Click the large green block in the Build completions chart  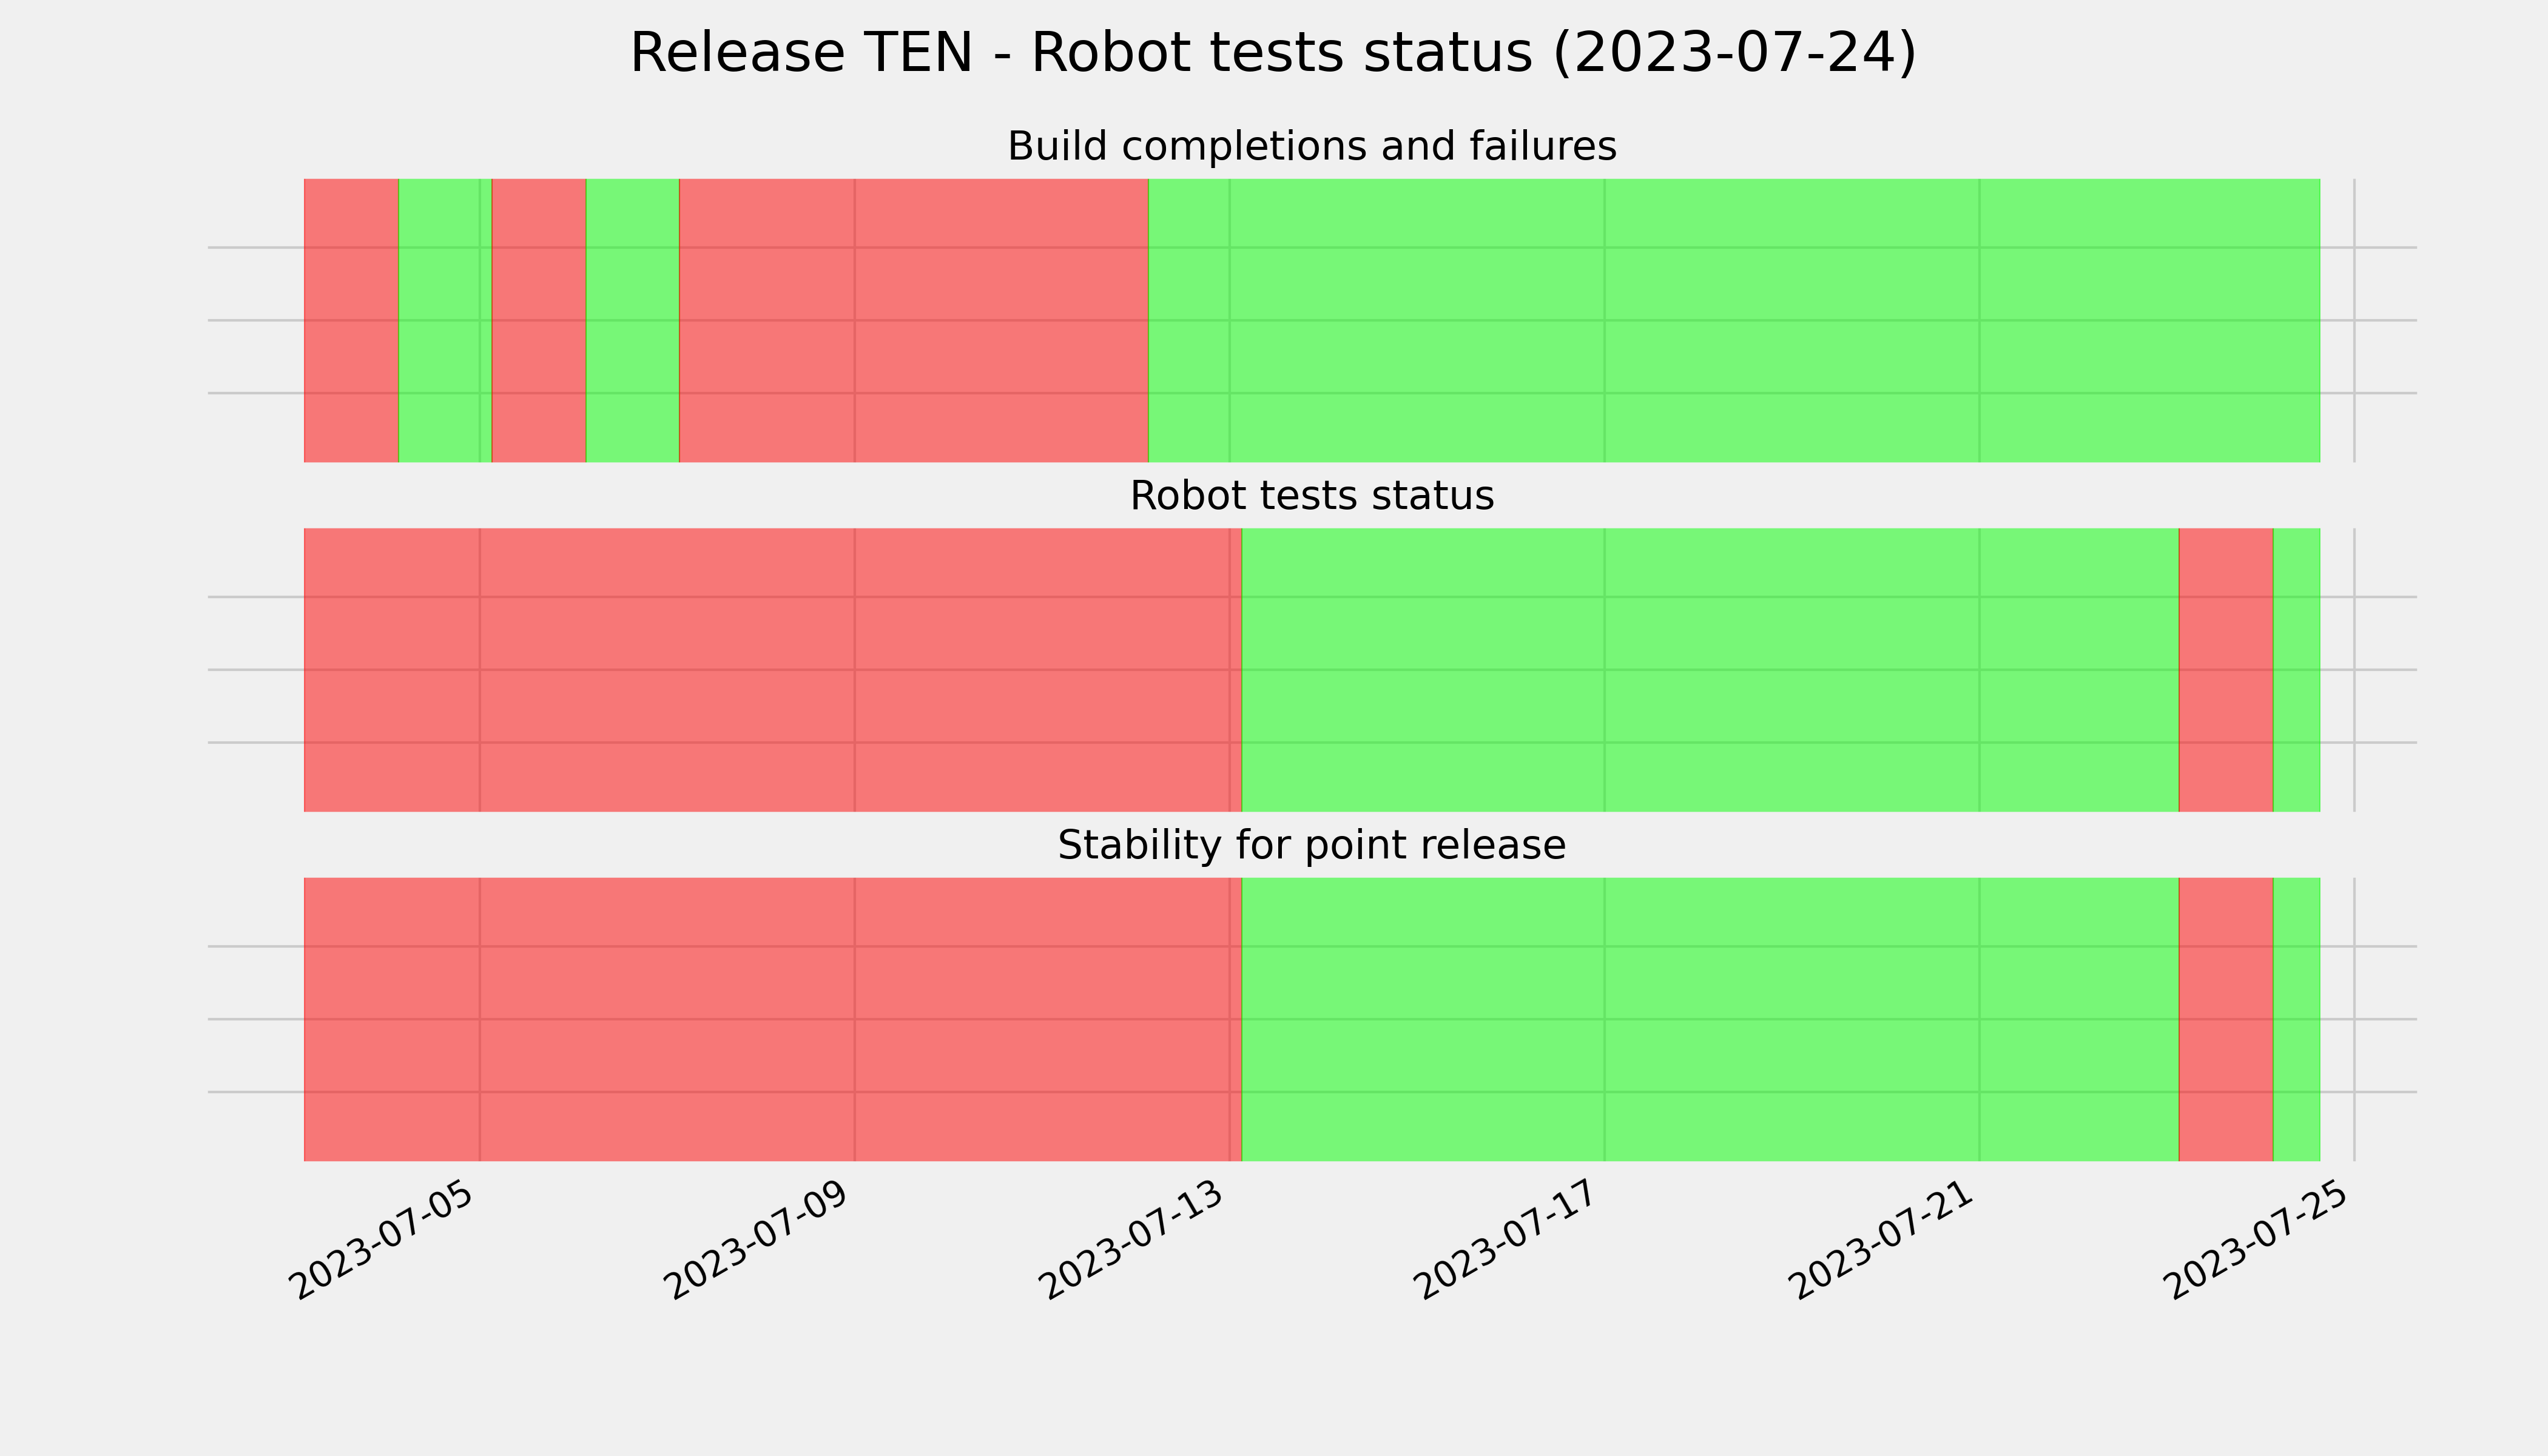coord(1734,320)
